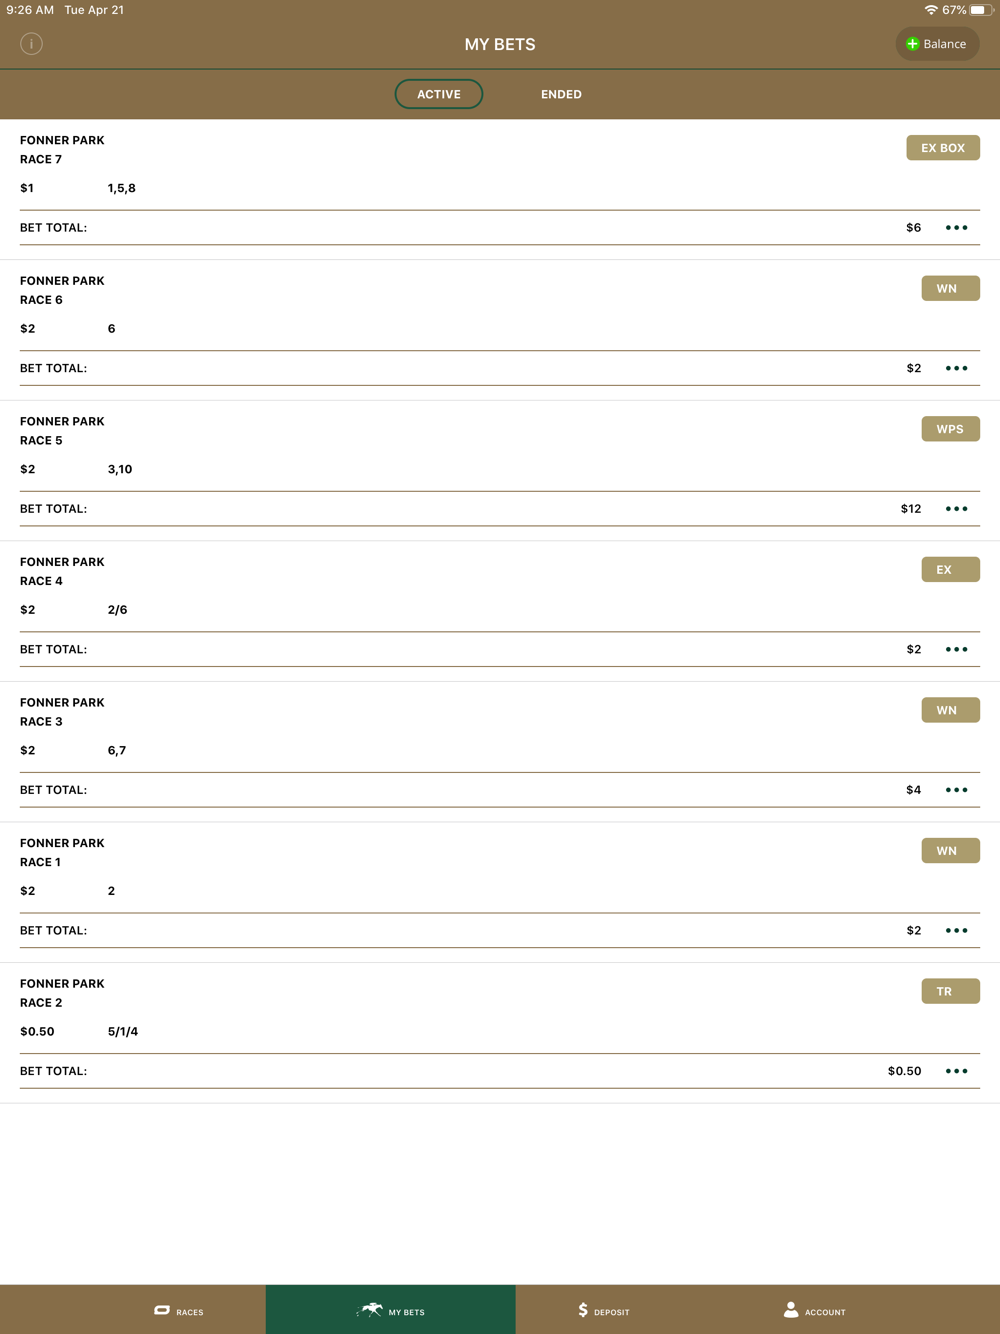Tap the WPS badge on Race 5

950,429
